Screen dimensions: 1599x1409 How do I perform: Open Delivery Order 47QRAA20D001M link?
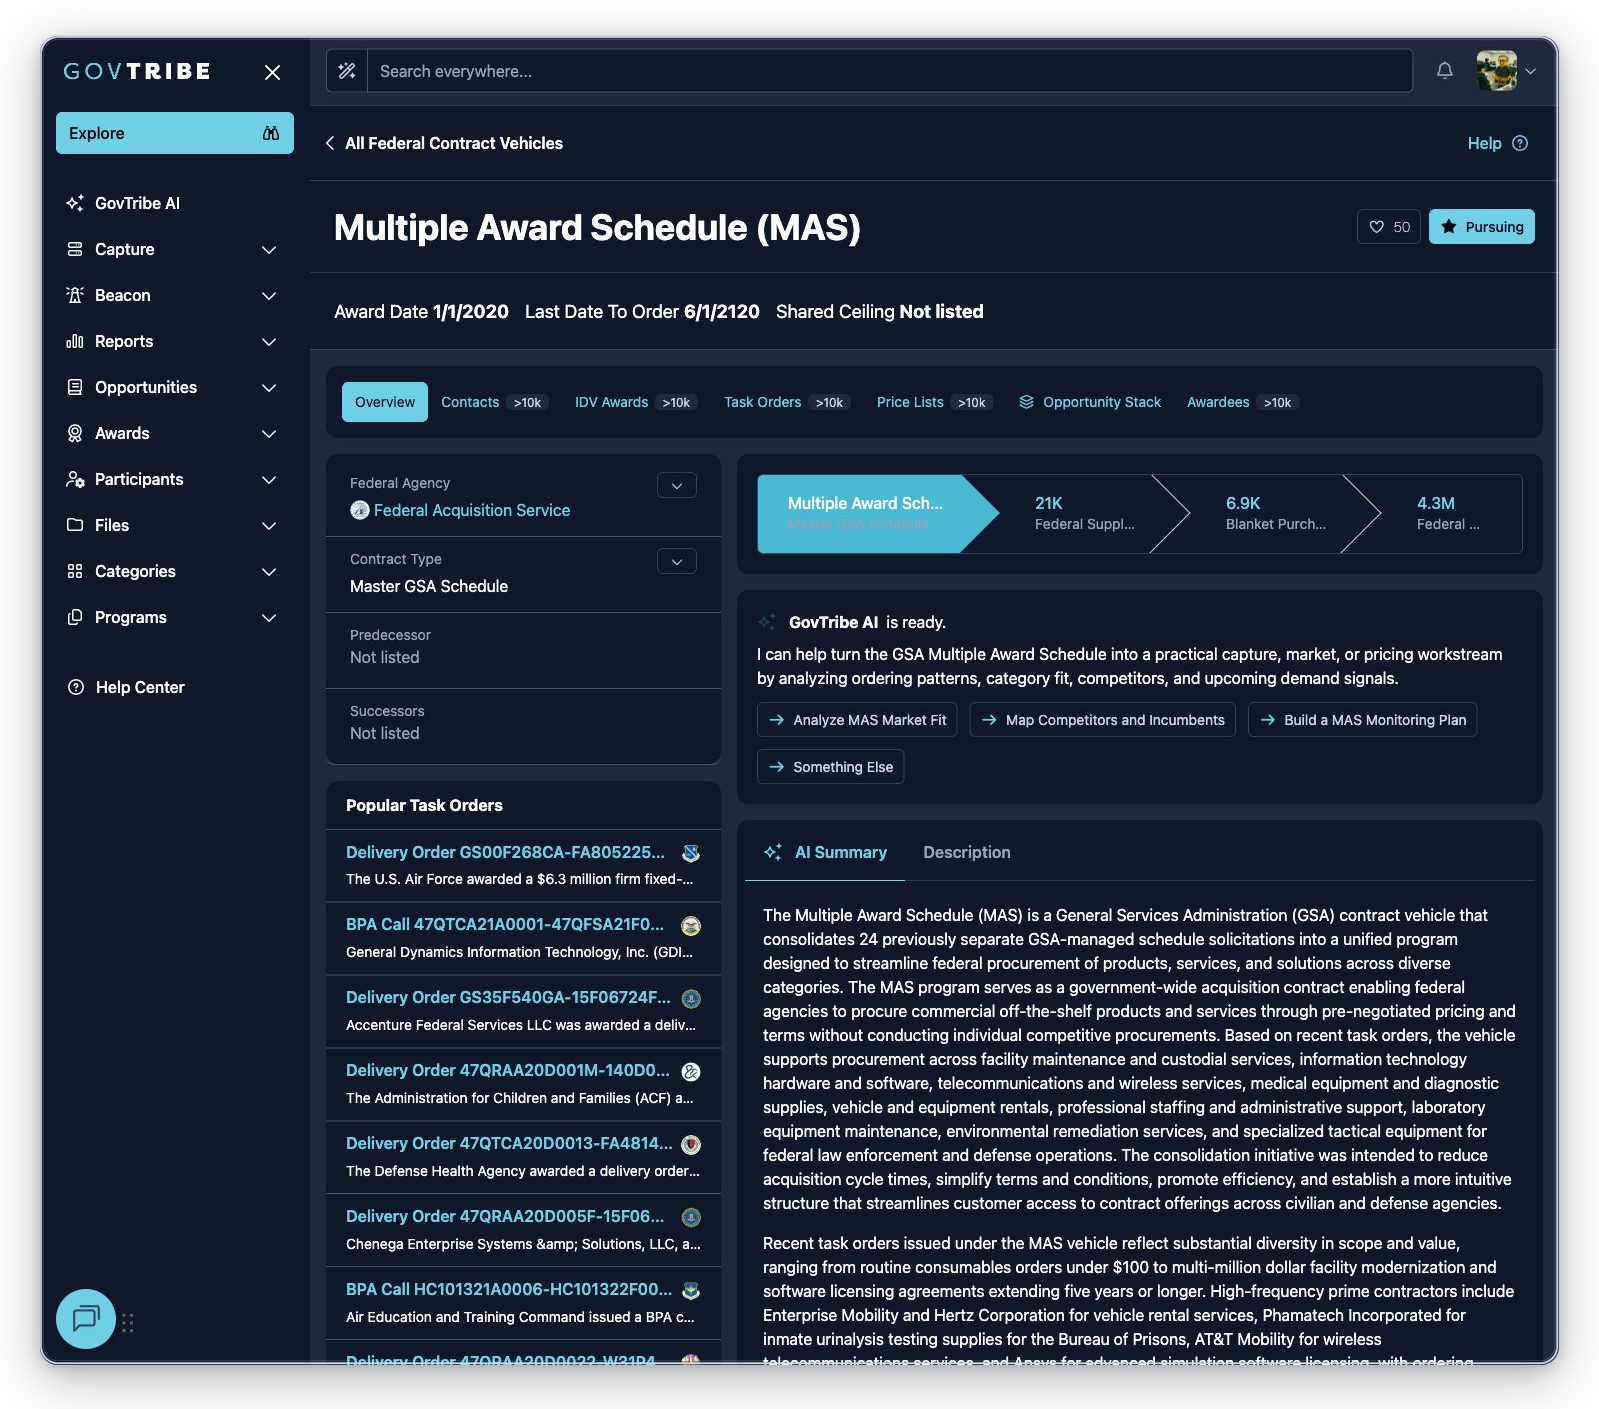508,1070
